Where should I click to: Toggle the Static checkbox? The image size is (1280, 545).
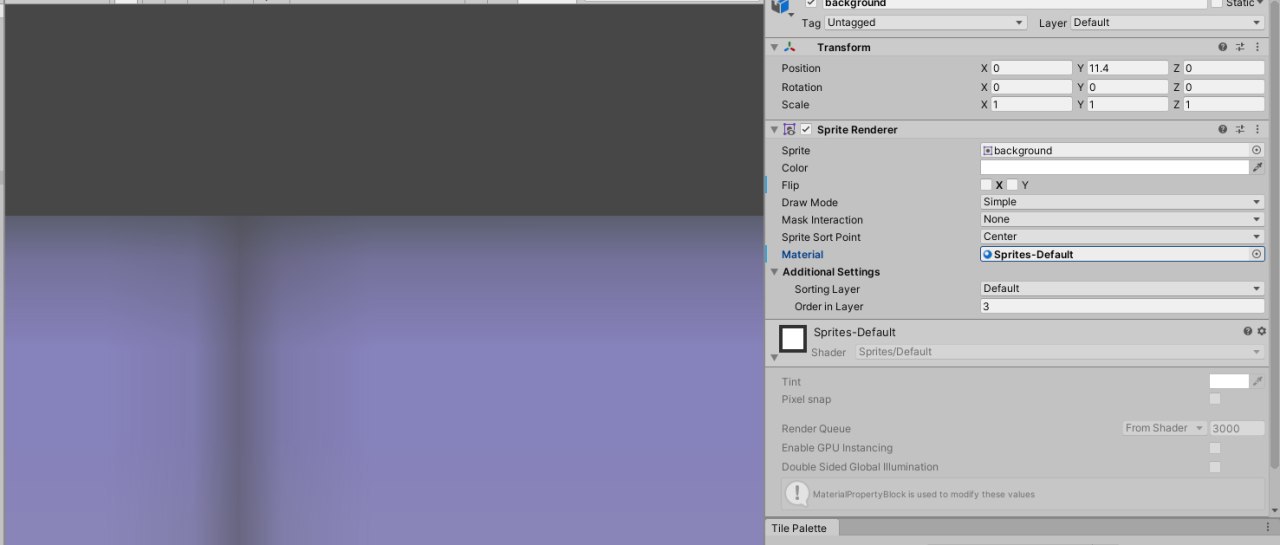tap(1216, 4)
